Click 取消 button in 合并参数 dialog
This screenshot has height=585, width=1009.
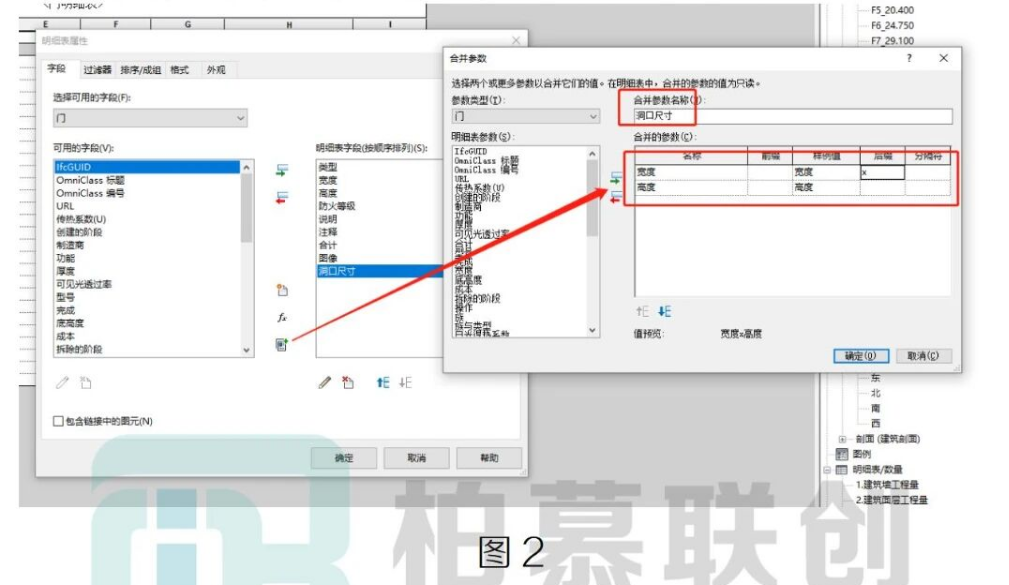point(923,356)
